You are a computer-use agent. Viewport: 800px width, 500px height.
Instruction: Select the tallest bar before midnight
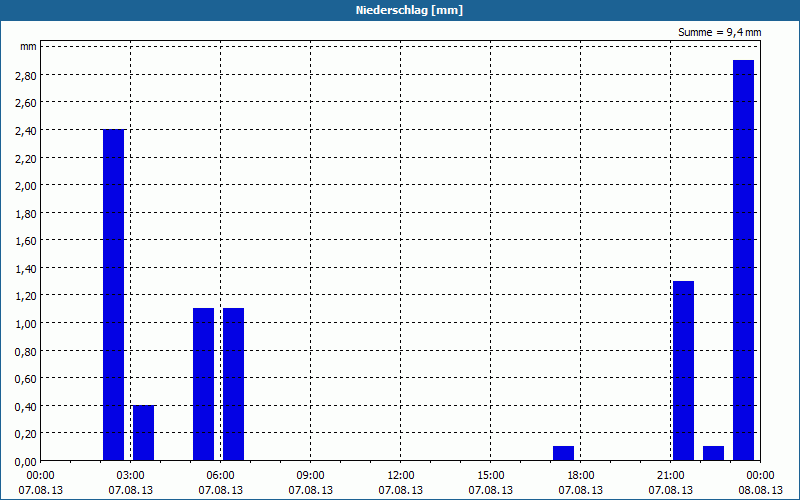point(743,260)
